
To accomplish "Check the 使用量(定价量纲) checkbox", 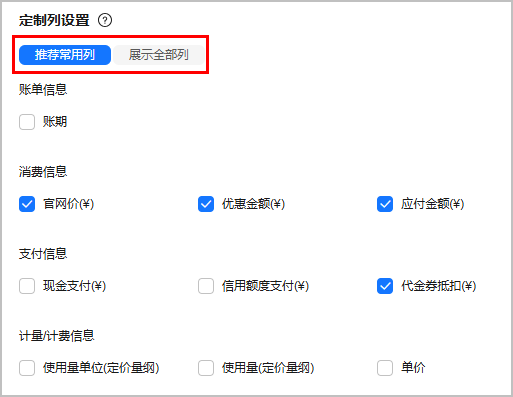I will click(206, 368).
